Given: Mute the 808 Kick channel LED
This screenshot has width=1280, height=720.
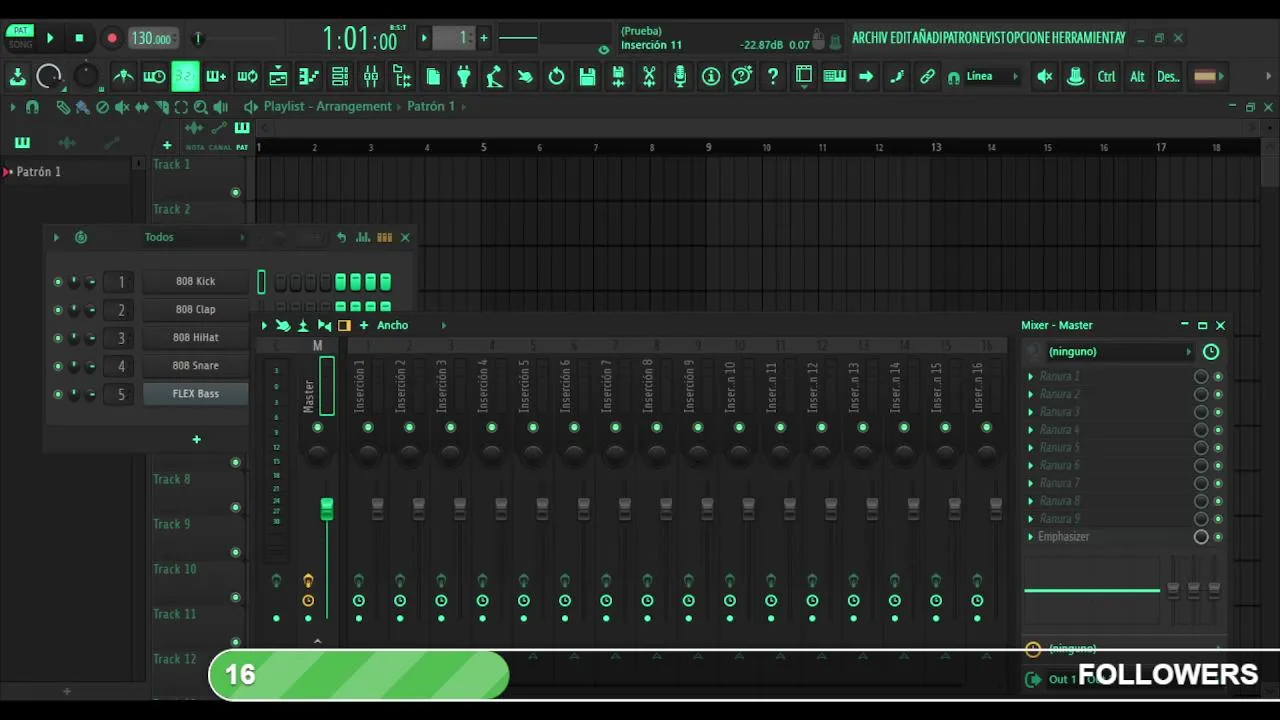Looking at the screenshot, I should [x=58, y=282].
